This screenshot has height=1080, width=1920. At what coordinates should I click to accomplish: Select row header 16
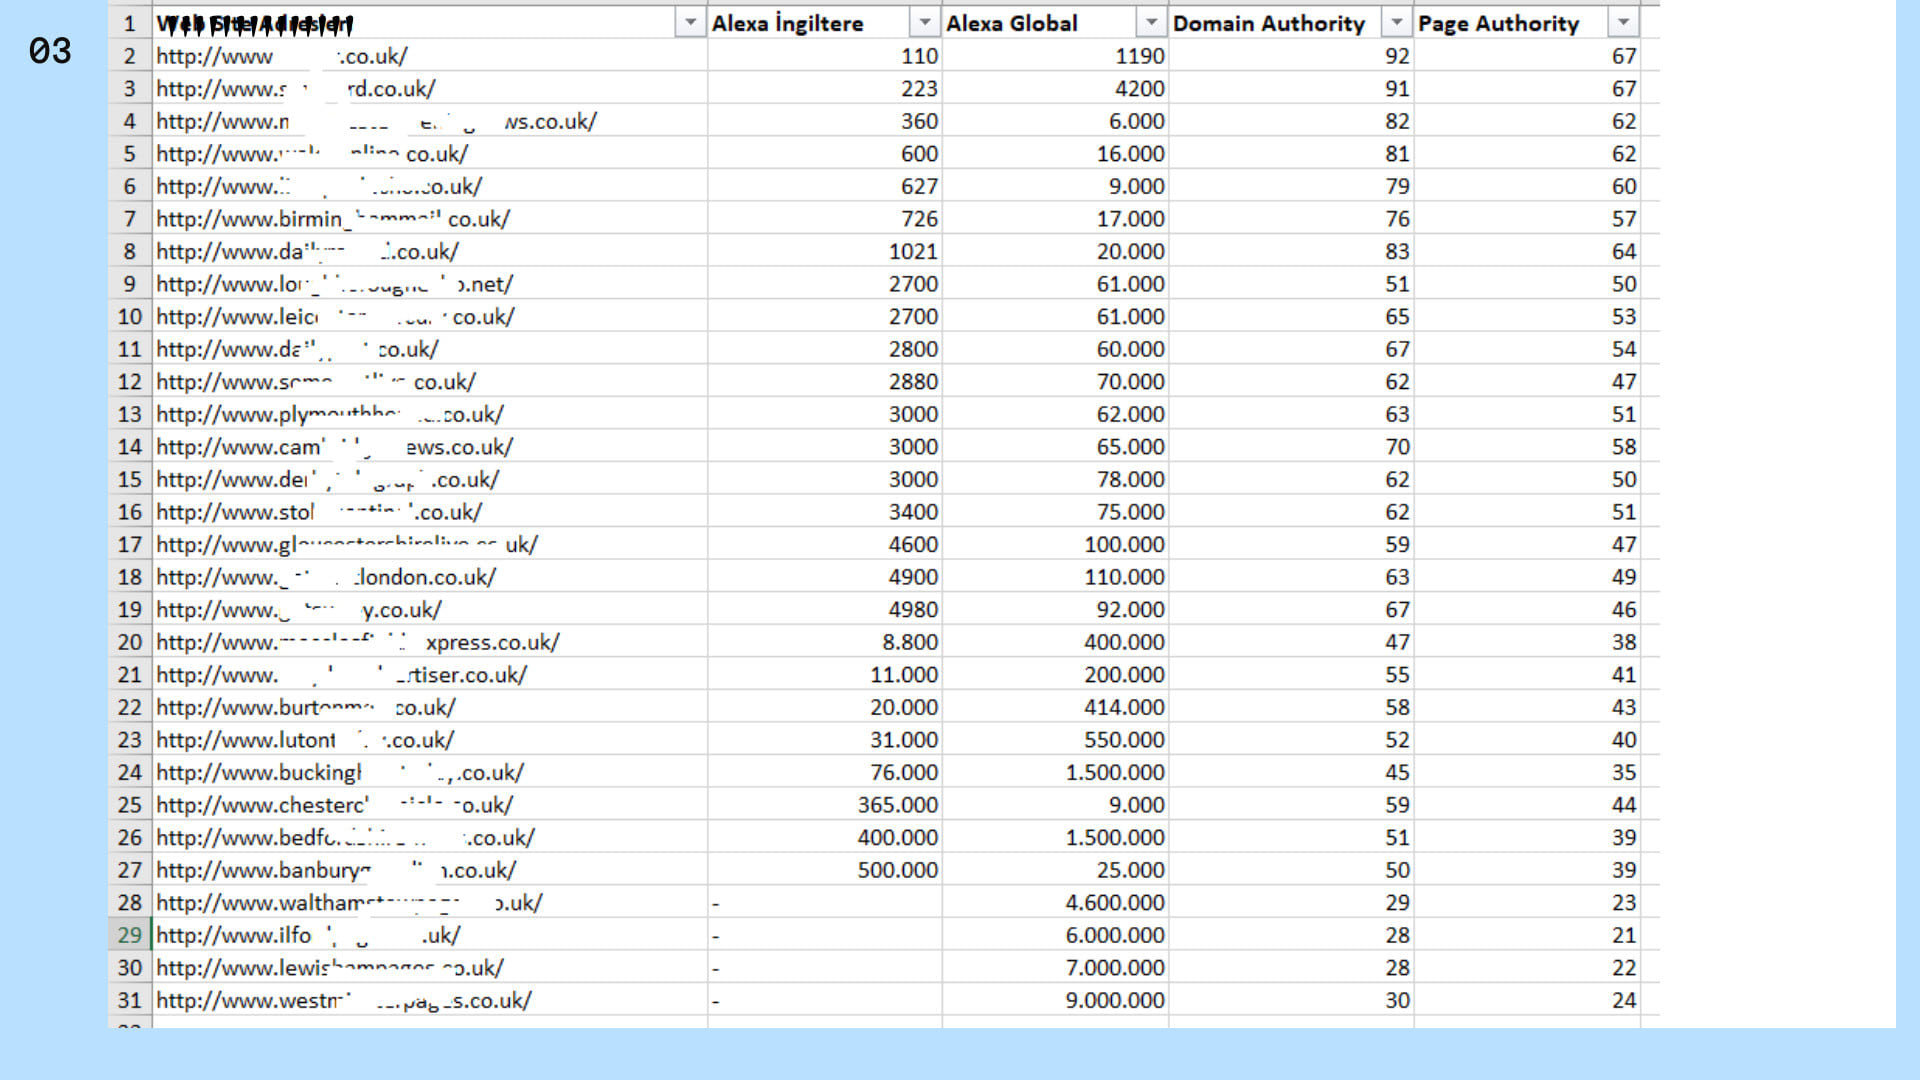tap(130, 512)
